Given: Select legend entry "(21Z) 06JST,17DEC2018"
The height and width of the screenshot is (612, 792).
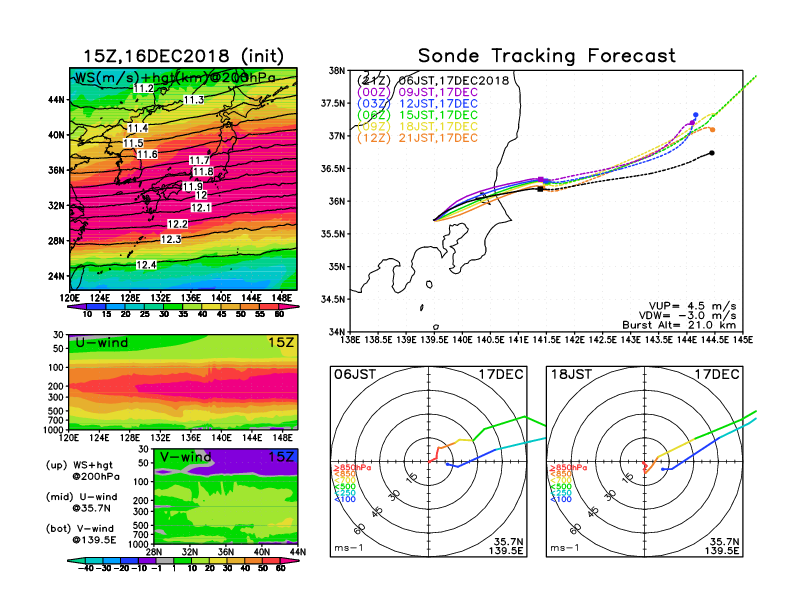Looking at the screenshot, I should 433,80.
